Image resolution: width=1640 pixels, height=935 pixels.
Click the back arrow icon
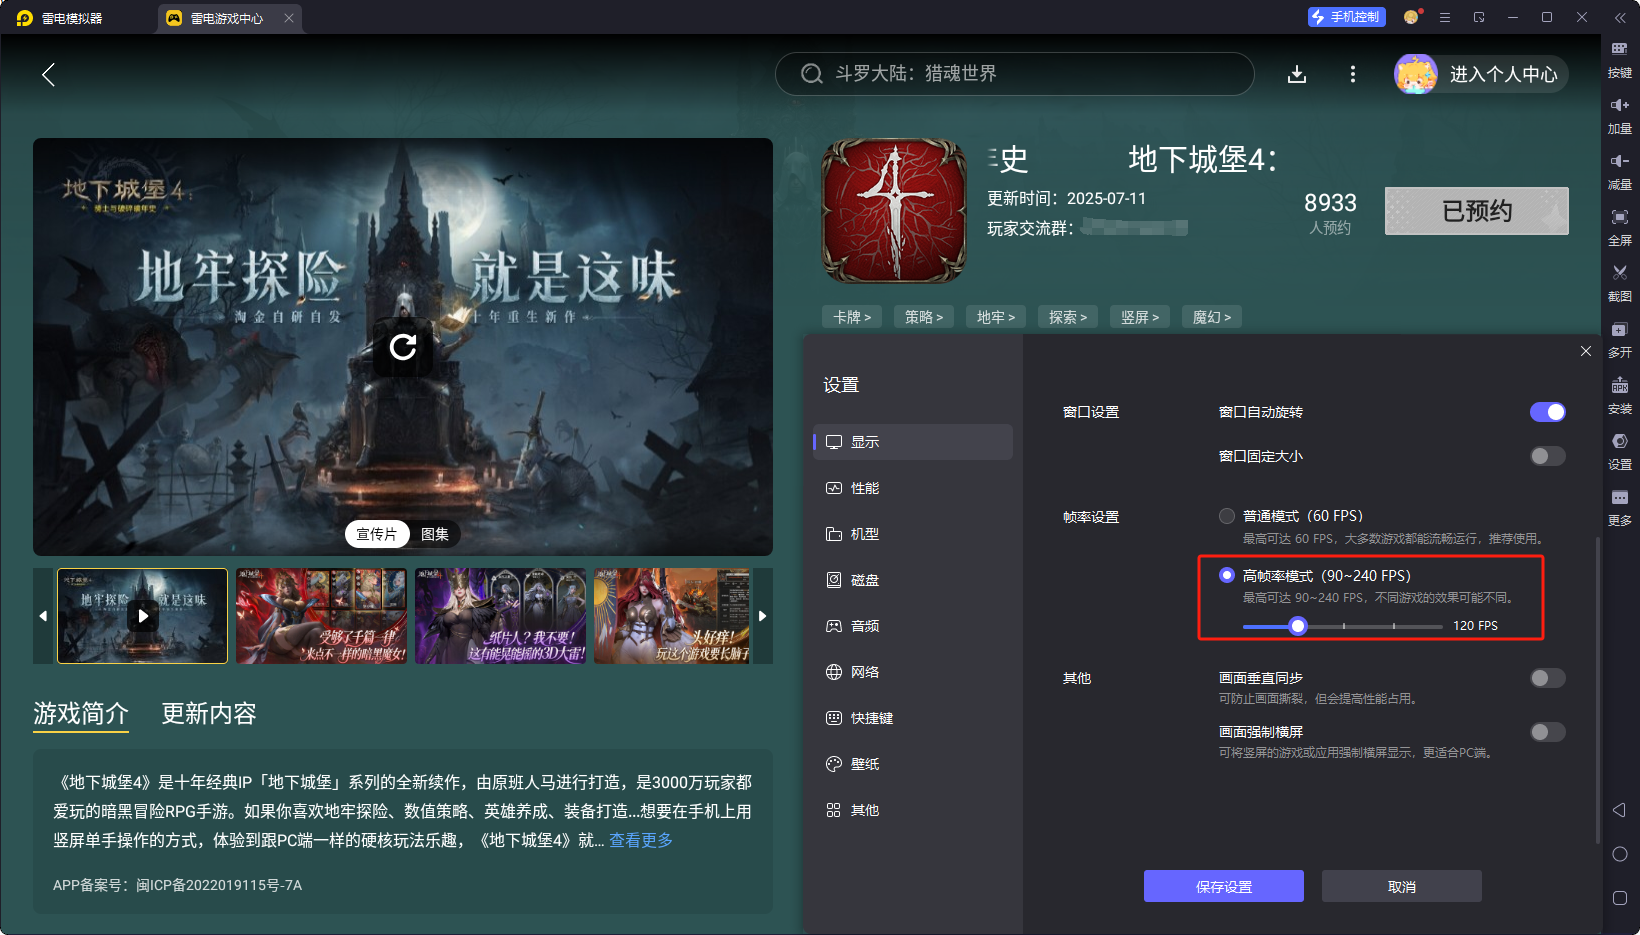point(48,74)
